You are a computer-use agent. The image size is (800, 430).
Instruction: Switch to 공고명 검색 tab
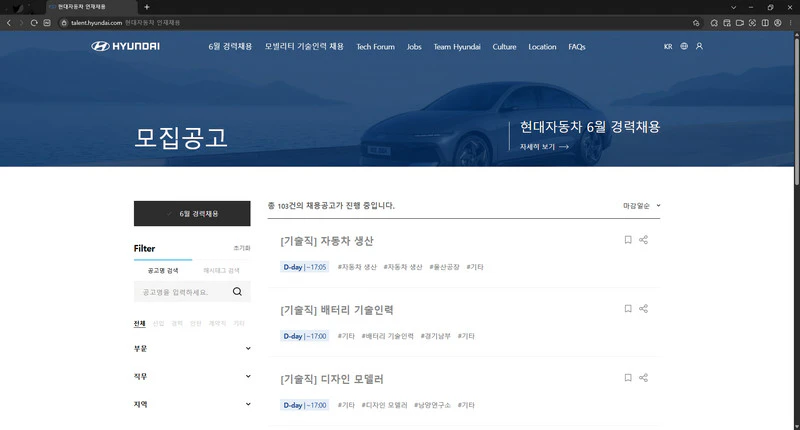[163, 270]
